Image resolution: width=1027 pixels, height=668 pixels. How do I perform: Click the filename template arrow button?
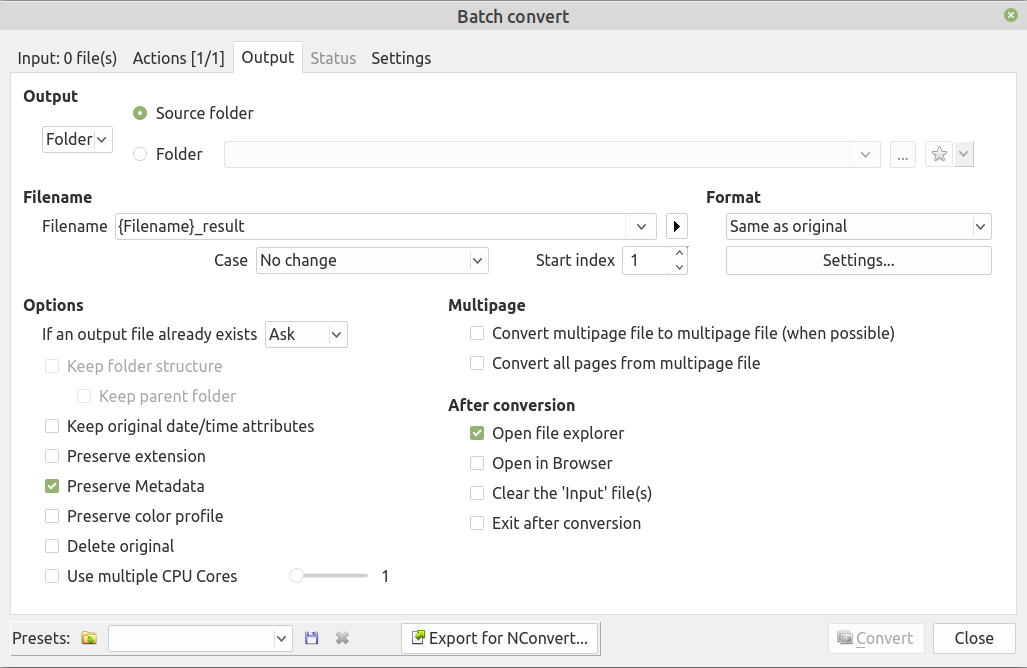[677, 226]
